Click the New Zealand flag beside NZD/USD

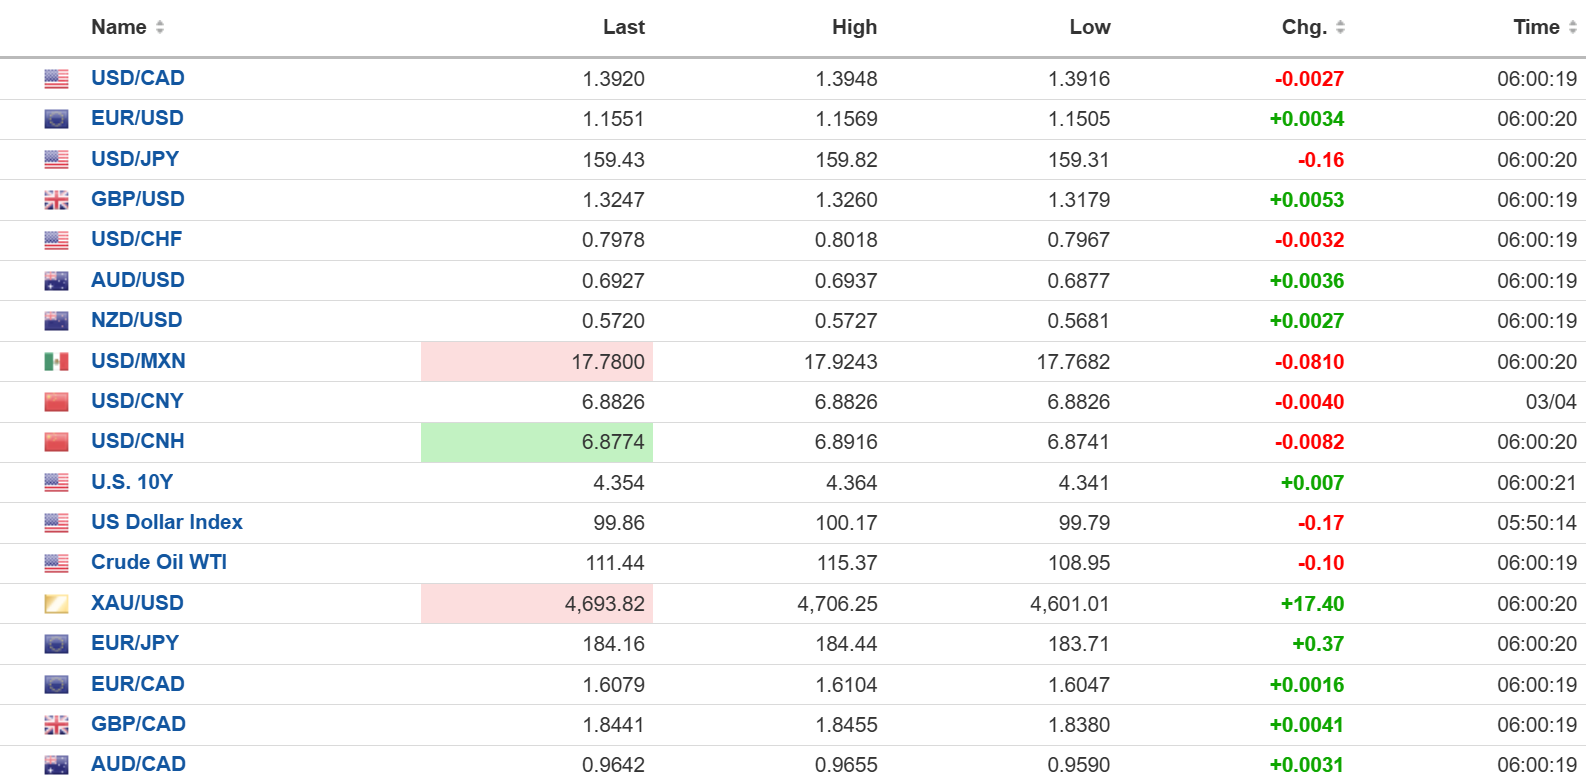57,321
